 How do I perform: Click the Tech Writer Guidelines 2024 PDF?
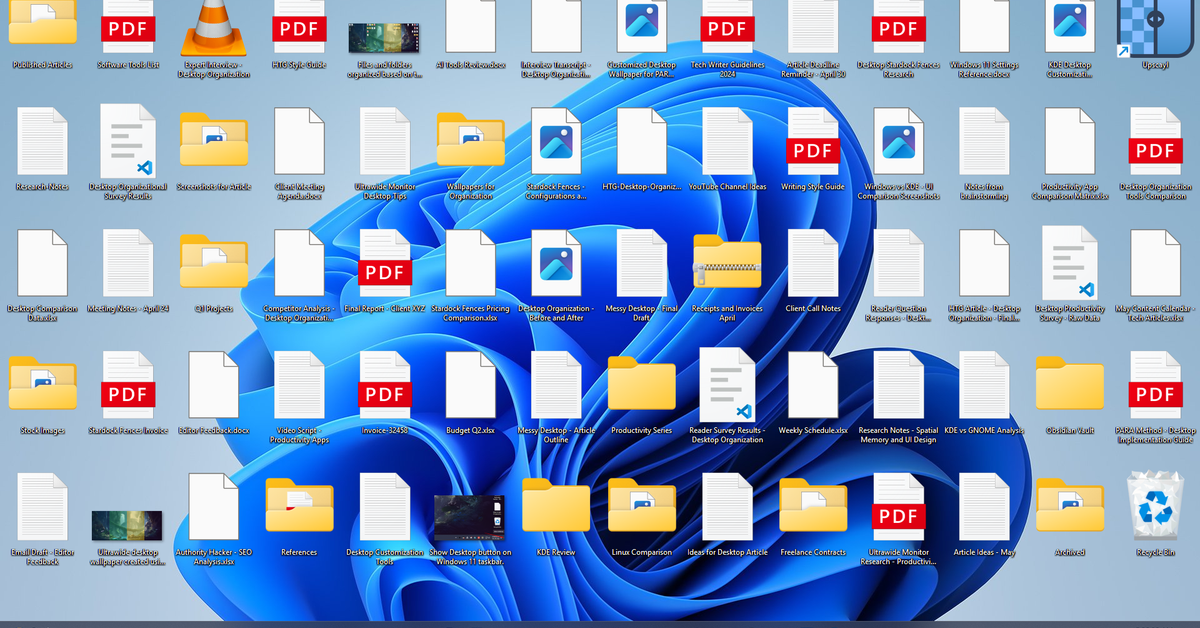tap(727, 24)
